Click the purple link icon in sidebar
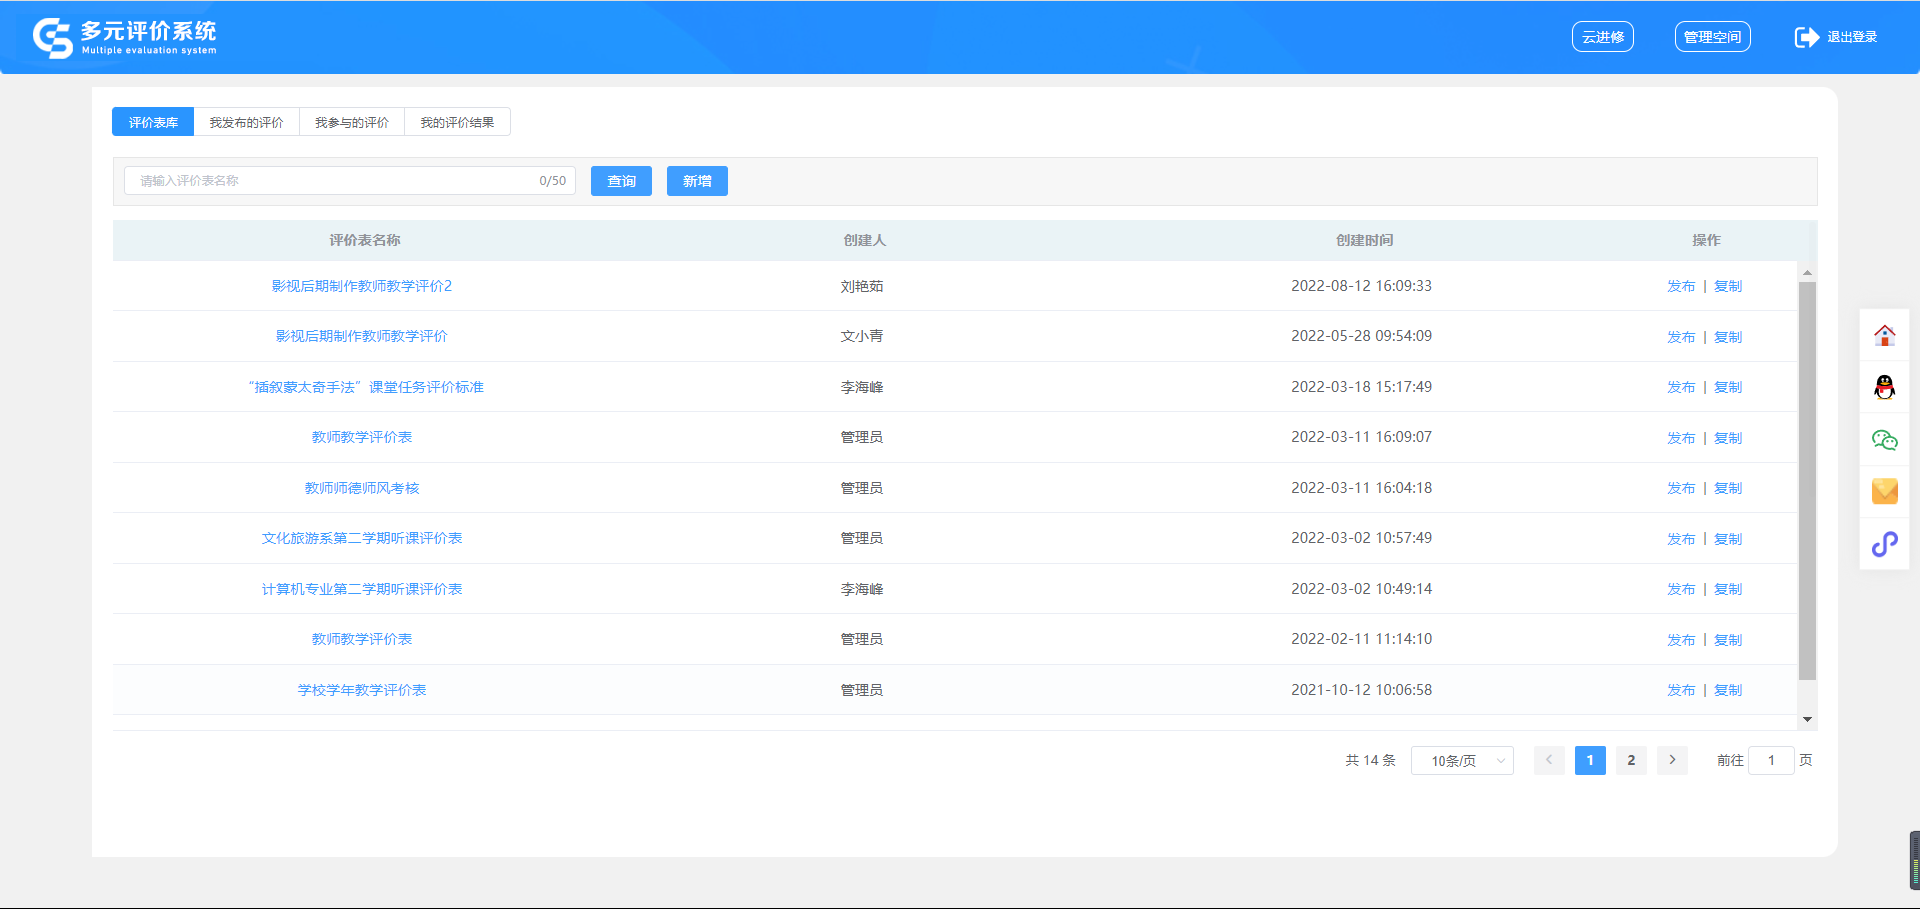 [1884, 544]
